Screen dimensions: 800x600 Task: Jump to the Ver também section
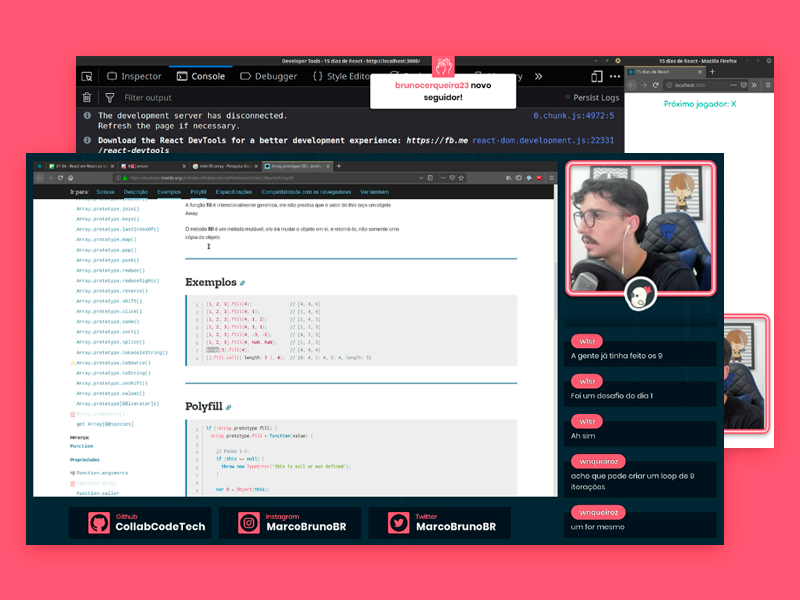[x=374, y=192]
